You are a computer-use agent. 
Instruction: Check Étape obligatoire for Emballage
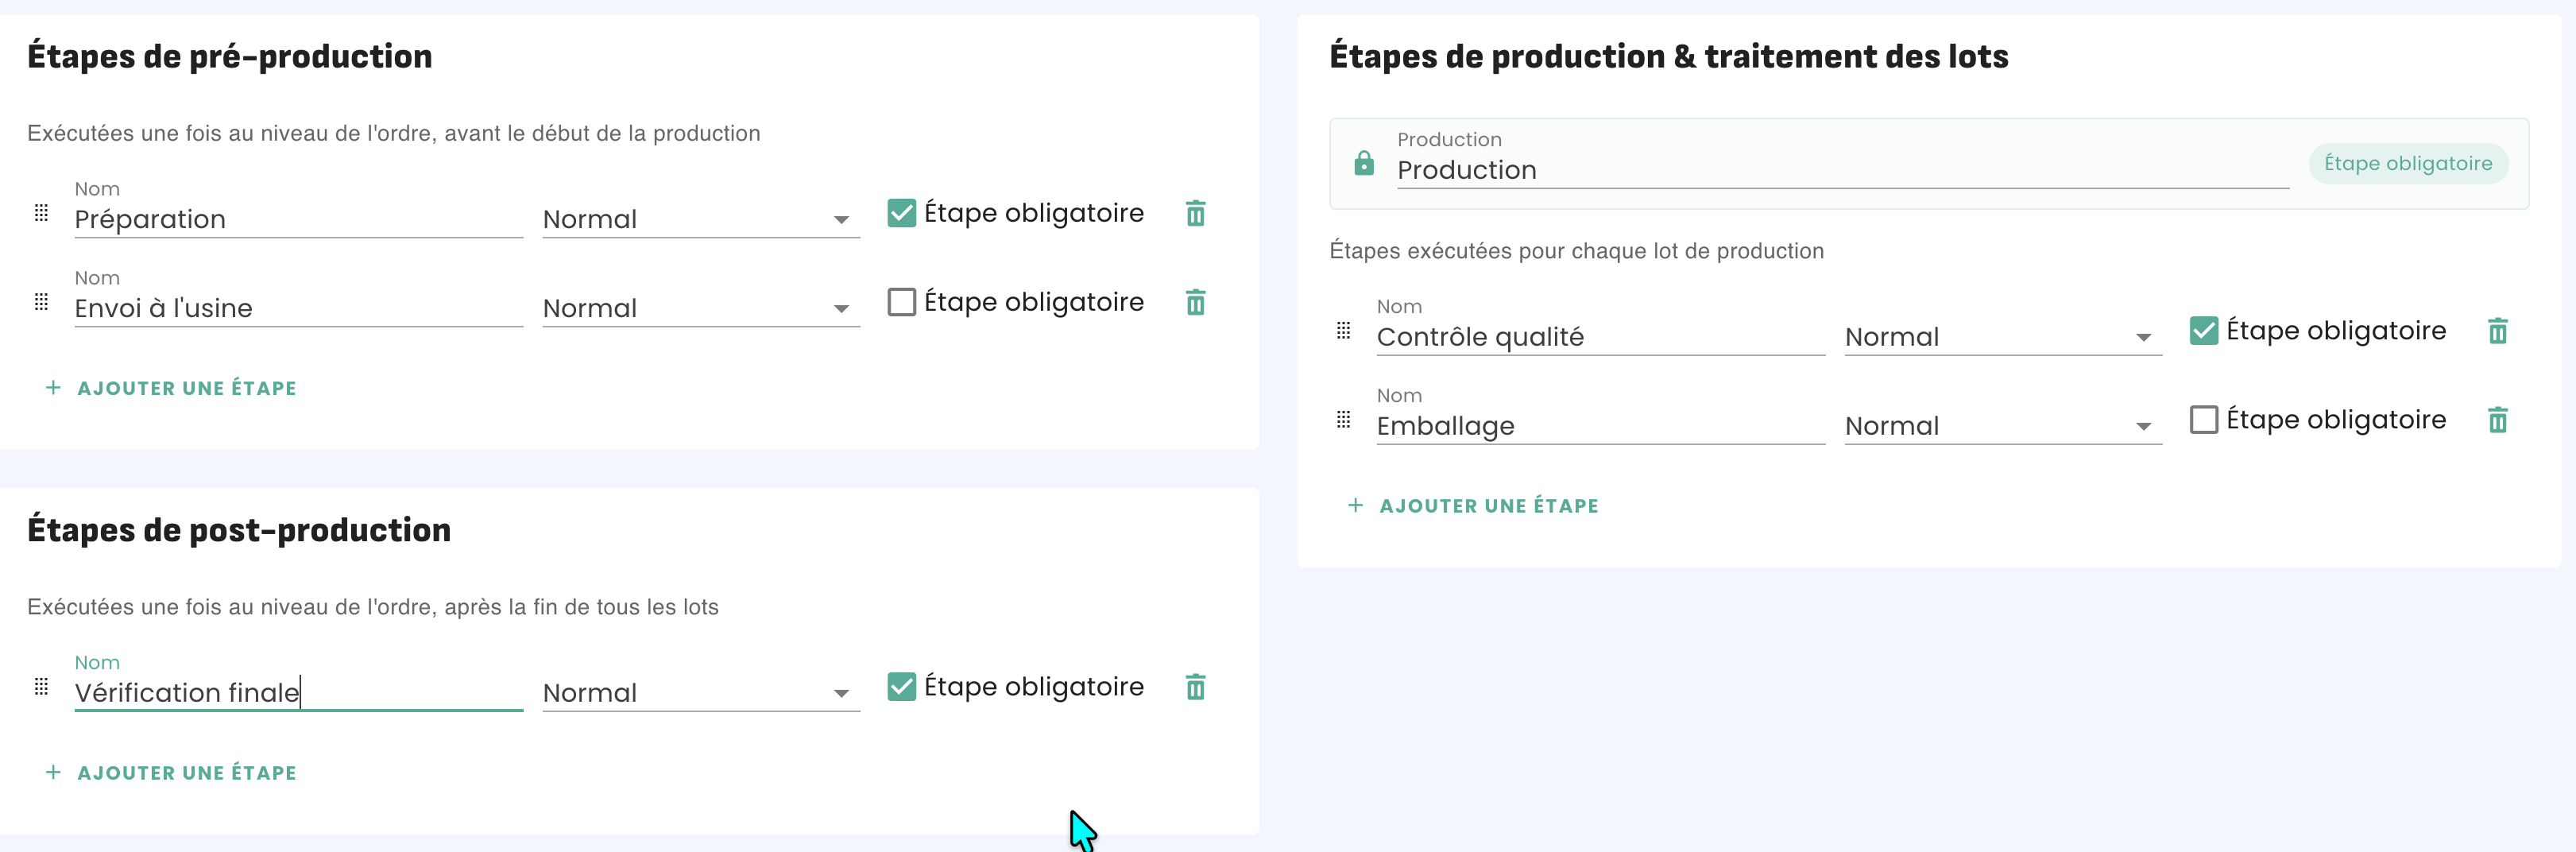(x=2203, y=420)
